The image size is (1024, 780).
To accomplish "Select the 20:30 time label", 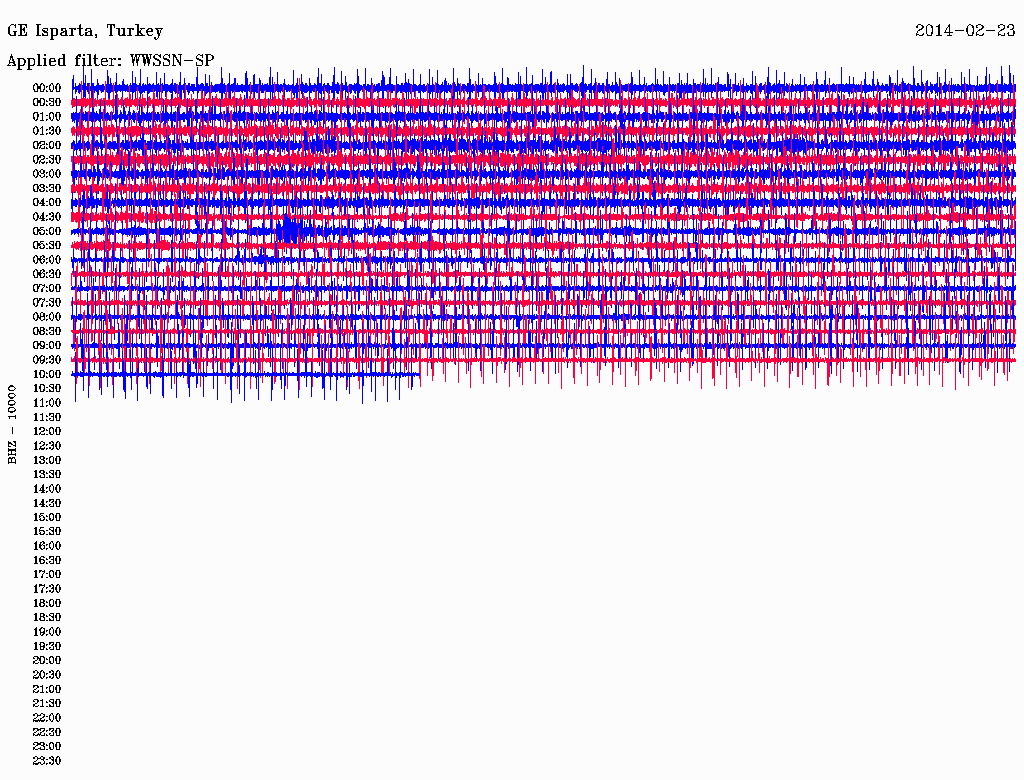I will click(x=47, y=675).
